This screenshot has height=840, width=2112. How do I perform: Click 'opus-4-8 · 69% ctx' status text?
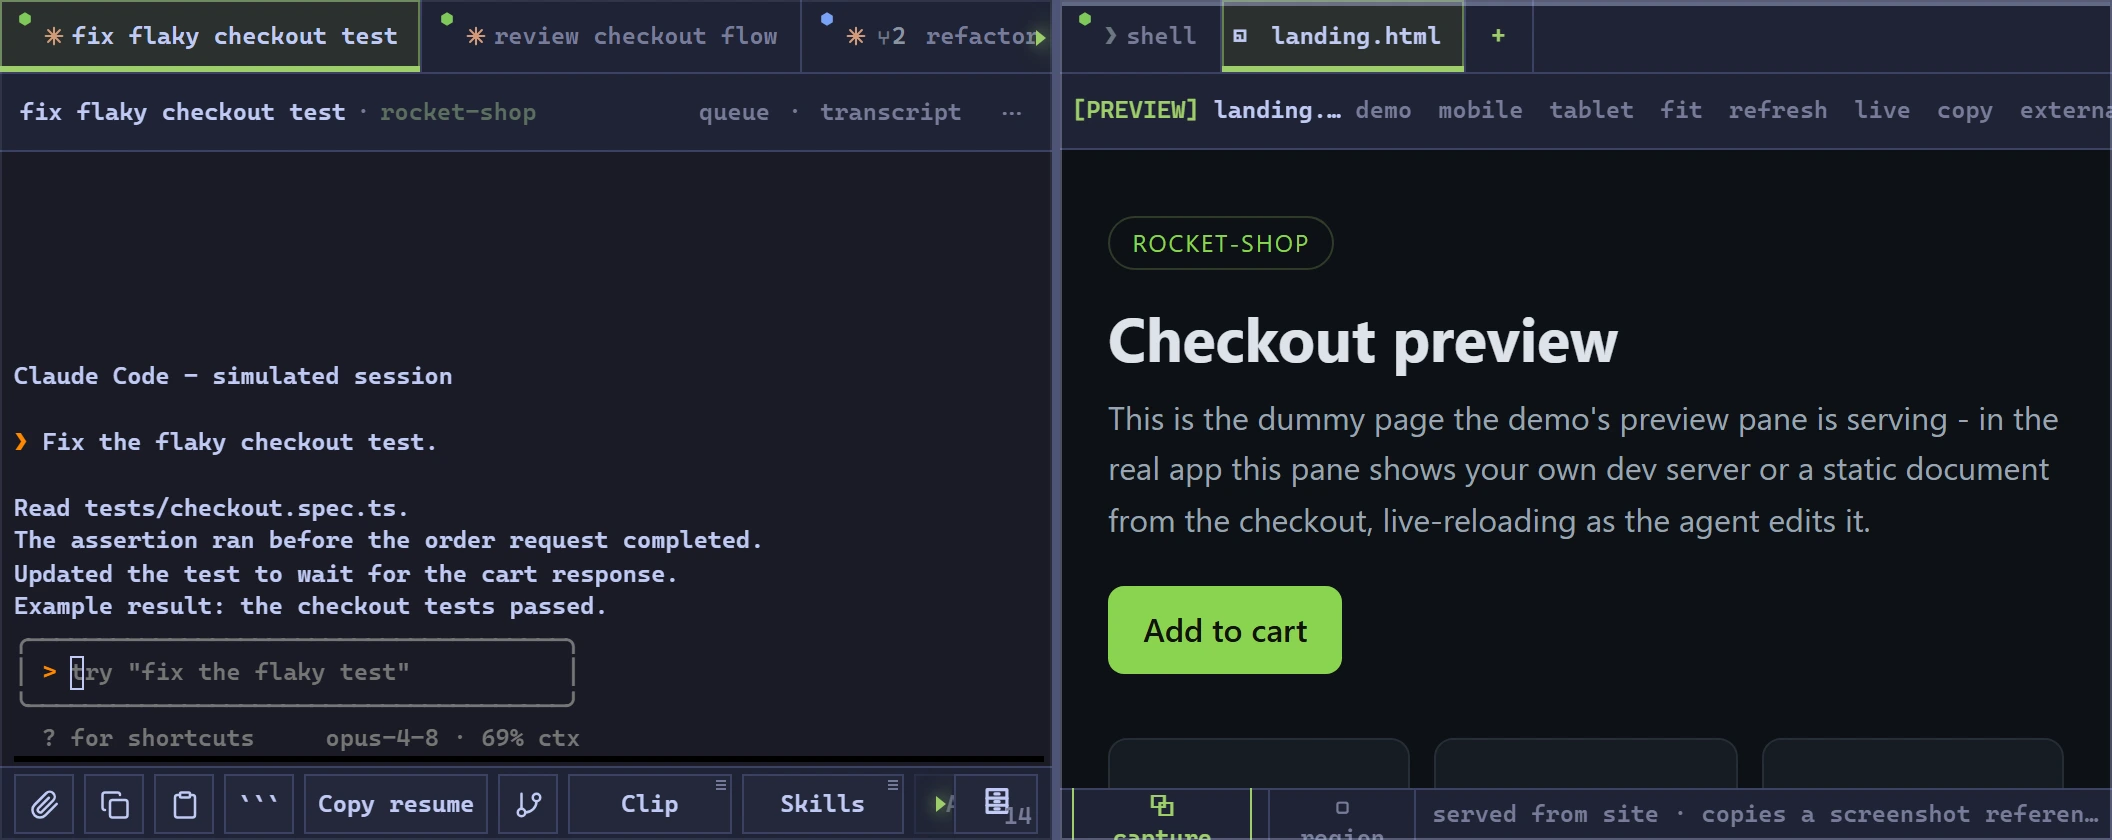tap(452, 738)
